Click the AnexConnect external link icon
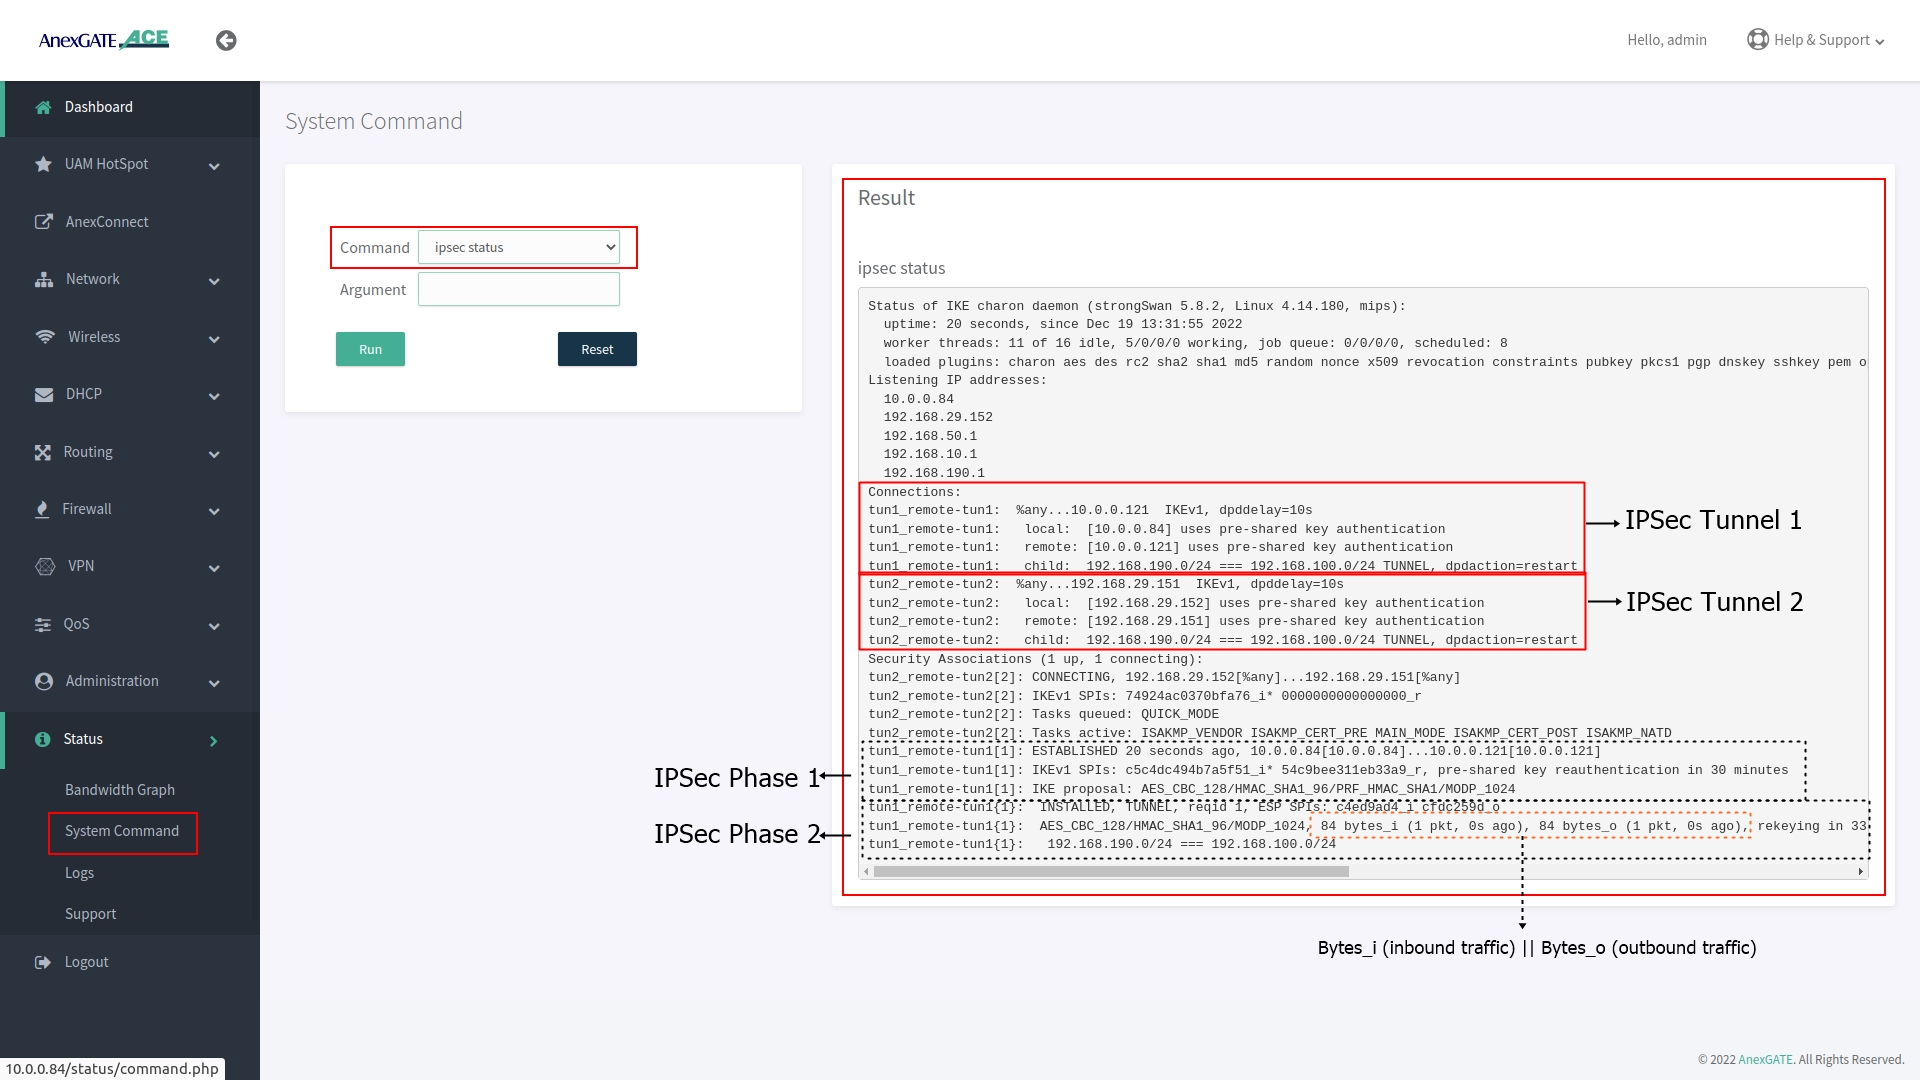 point(43,222)
